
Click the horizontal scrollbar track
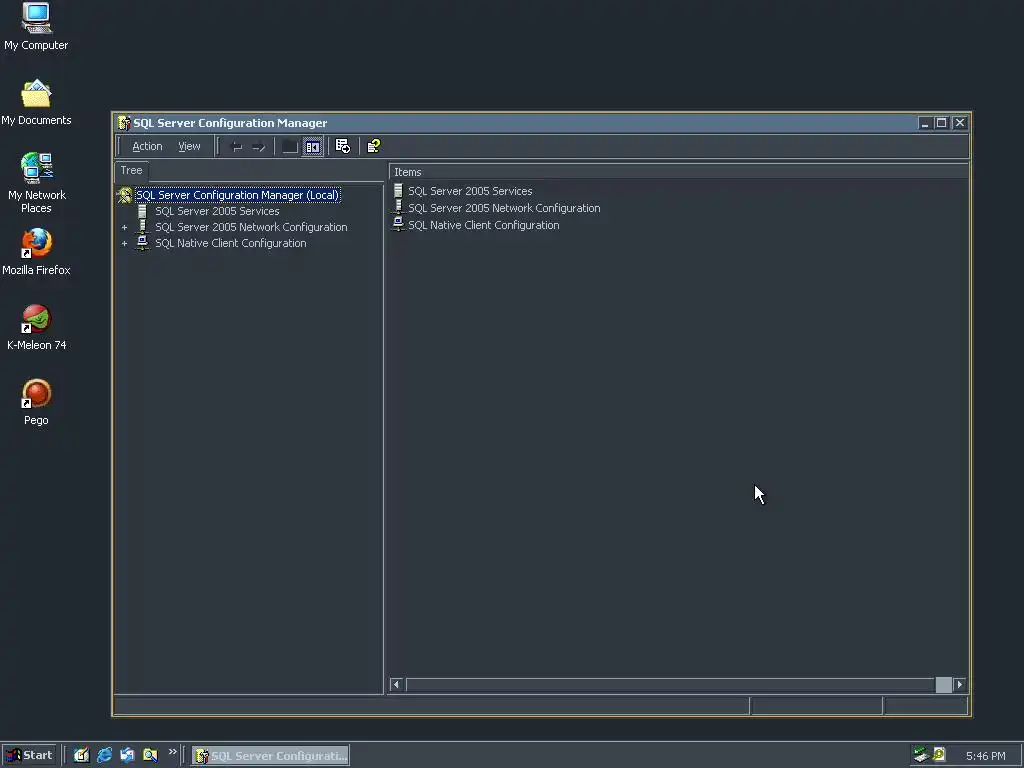pyautogui.click(x=669, y=684)
